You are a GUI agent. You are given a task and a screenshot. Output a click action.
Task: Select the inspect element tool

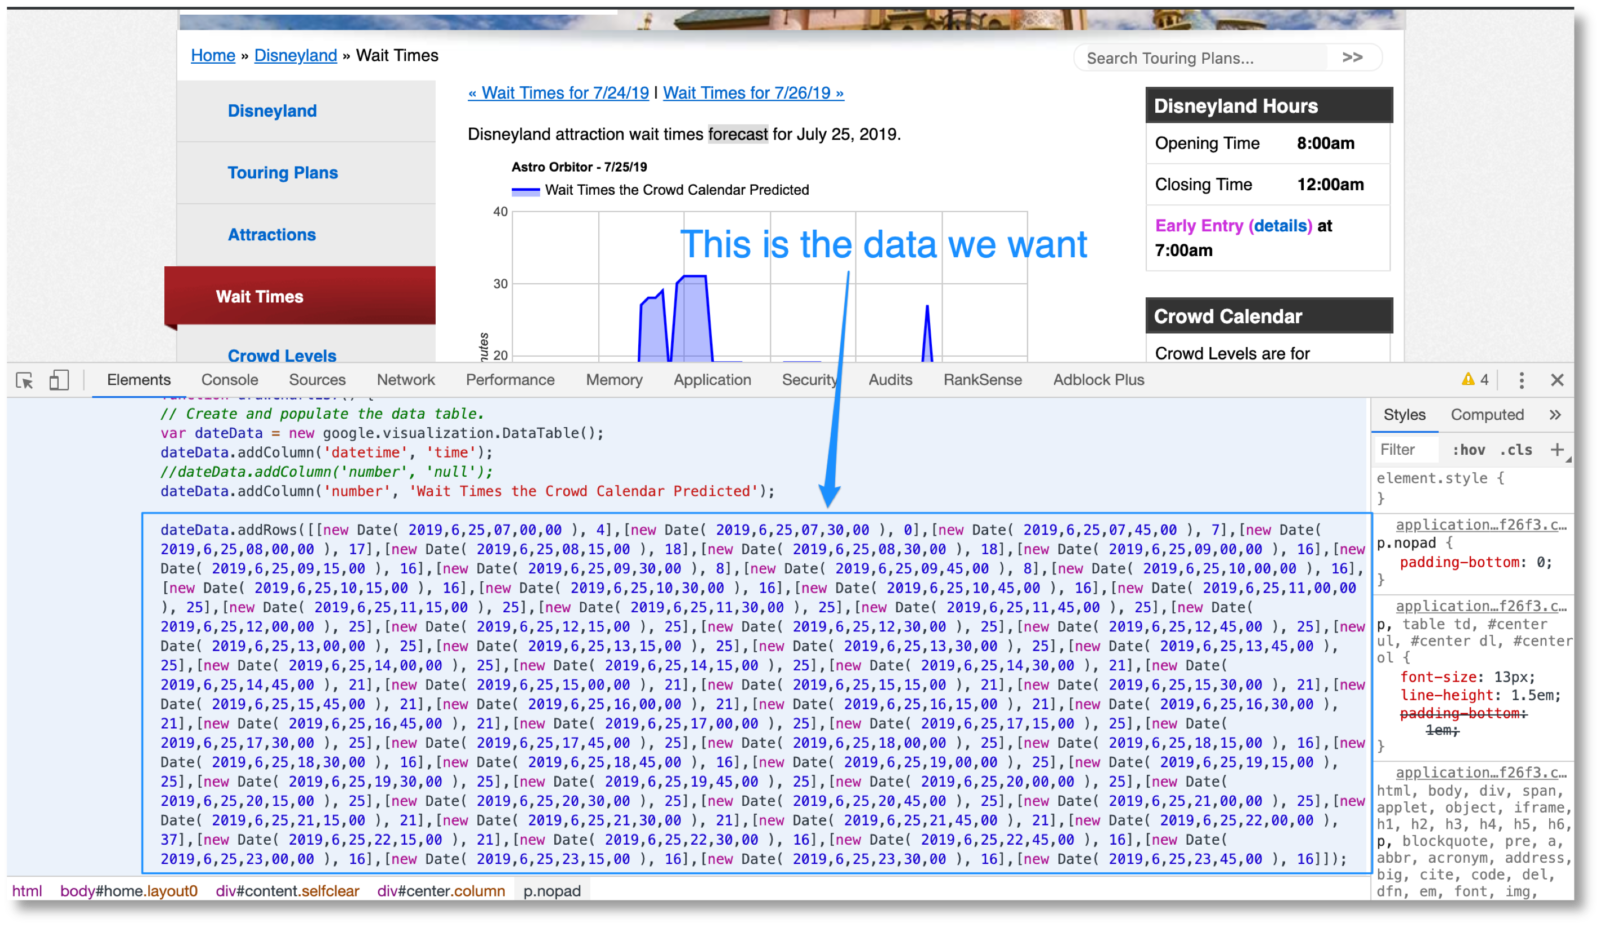point(22,380)
